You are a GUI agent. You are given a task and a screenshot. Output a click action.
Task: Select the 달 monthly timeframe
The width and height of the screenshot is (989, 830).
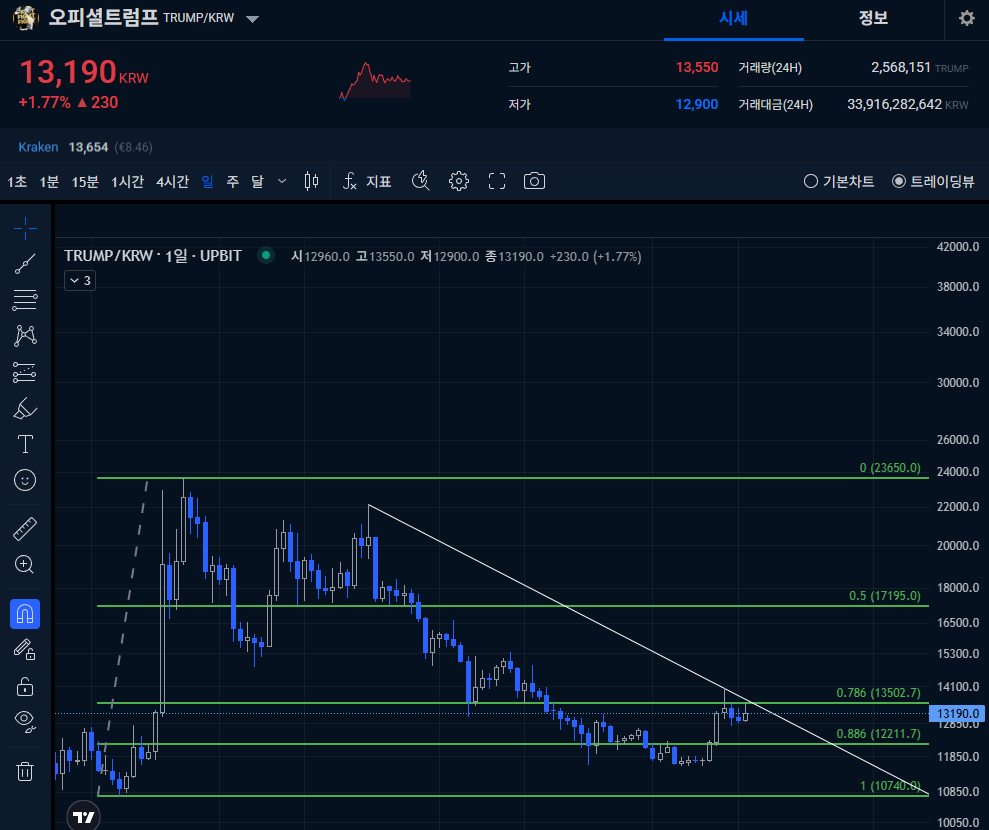click(257, 182)
